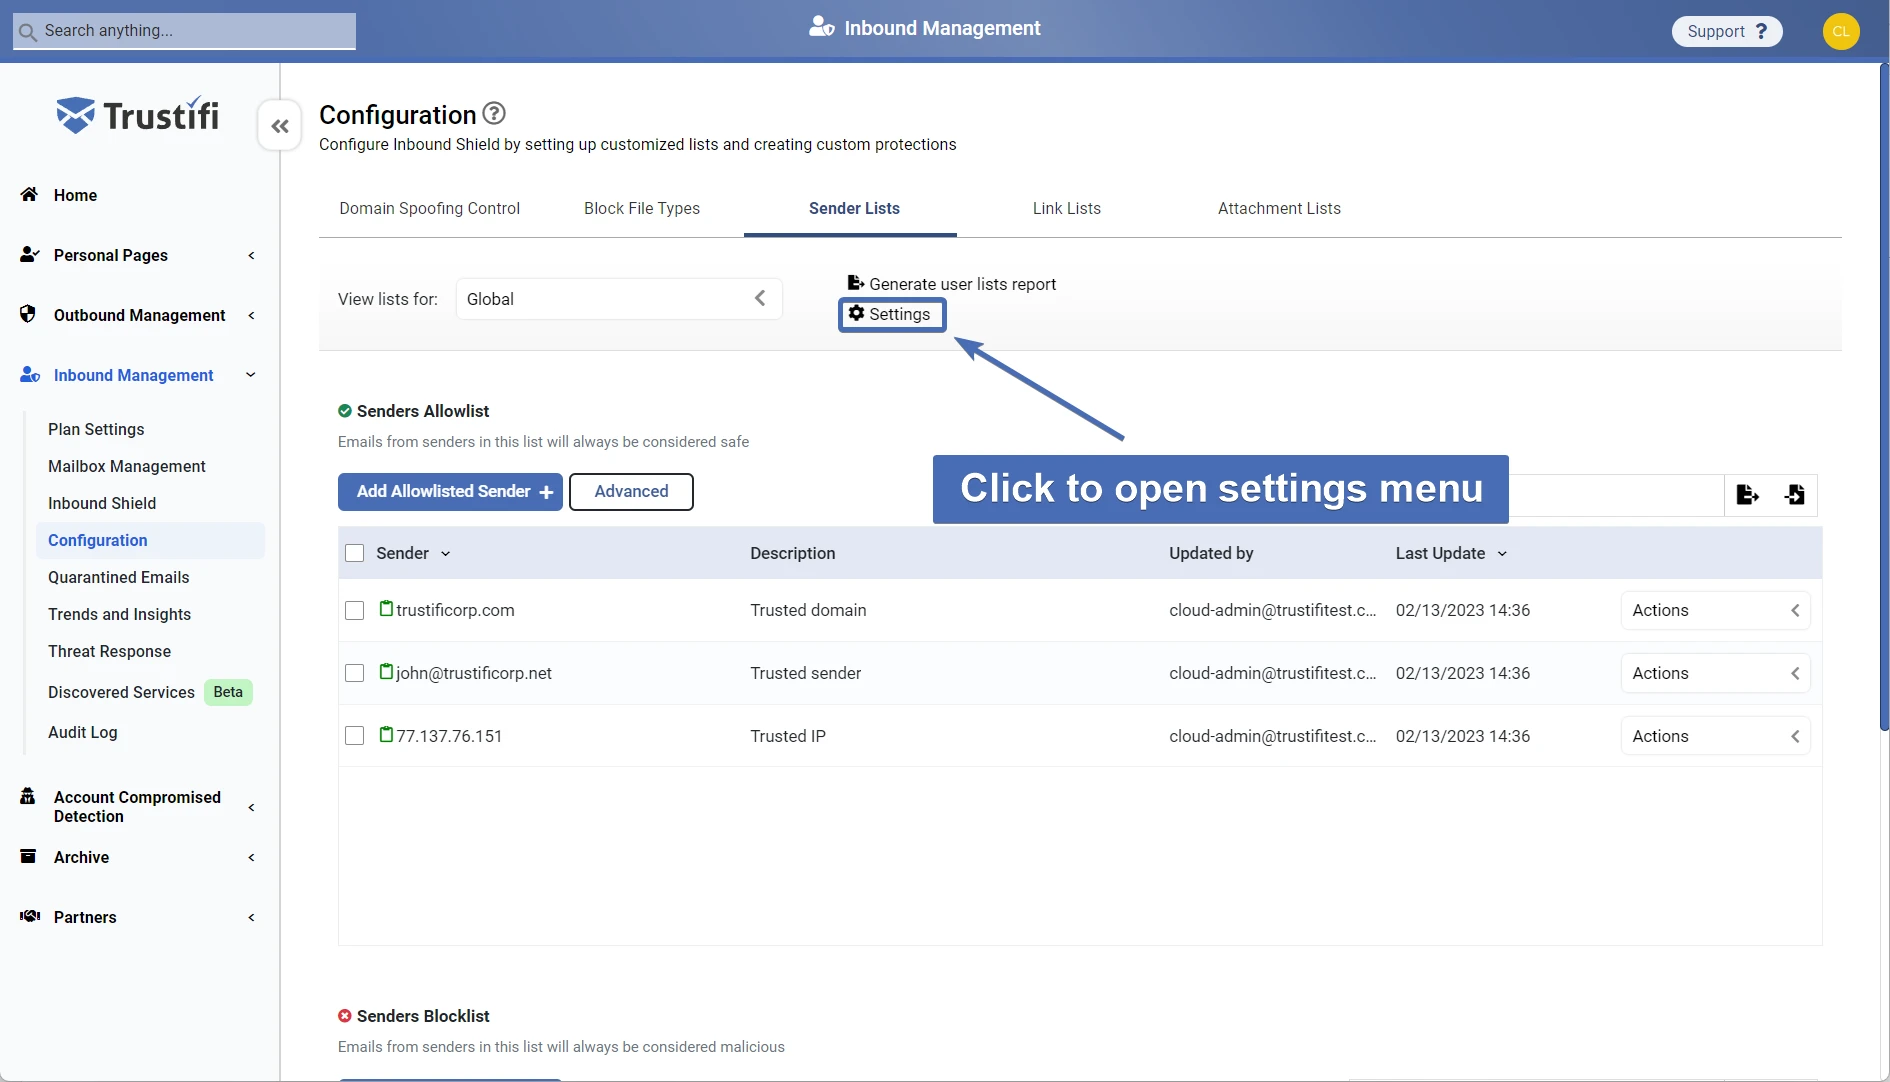Click the Configuration help question-mark icon
The width and height of the screenshot is (1890, 1082).
494,113
